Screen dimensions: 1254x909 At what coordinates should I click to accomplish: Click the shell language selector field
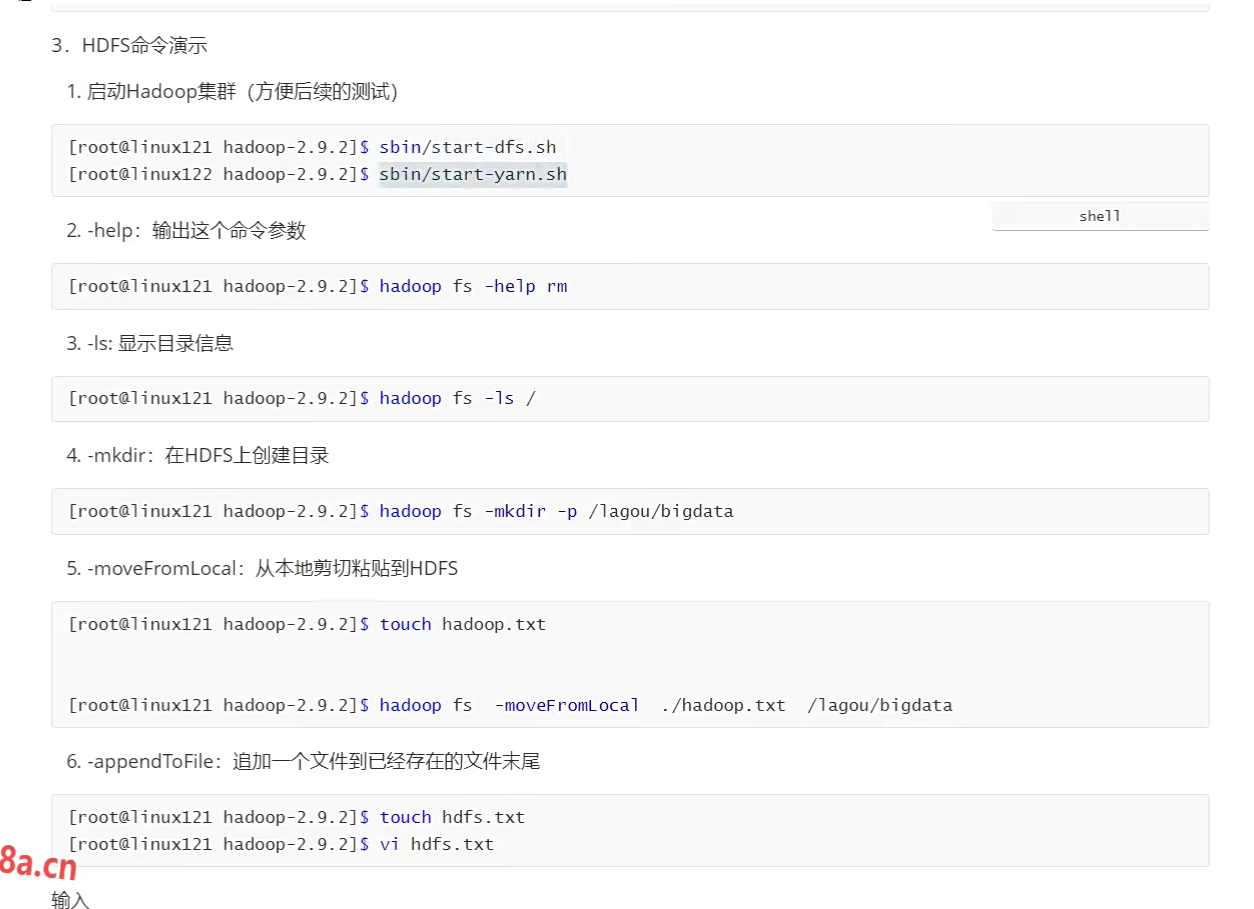tap(1099, 216)
